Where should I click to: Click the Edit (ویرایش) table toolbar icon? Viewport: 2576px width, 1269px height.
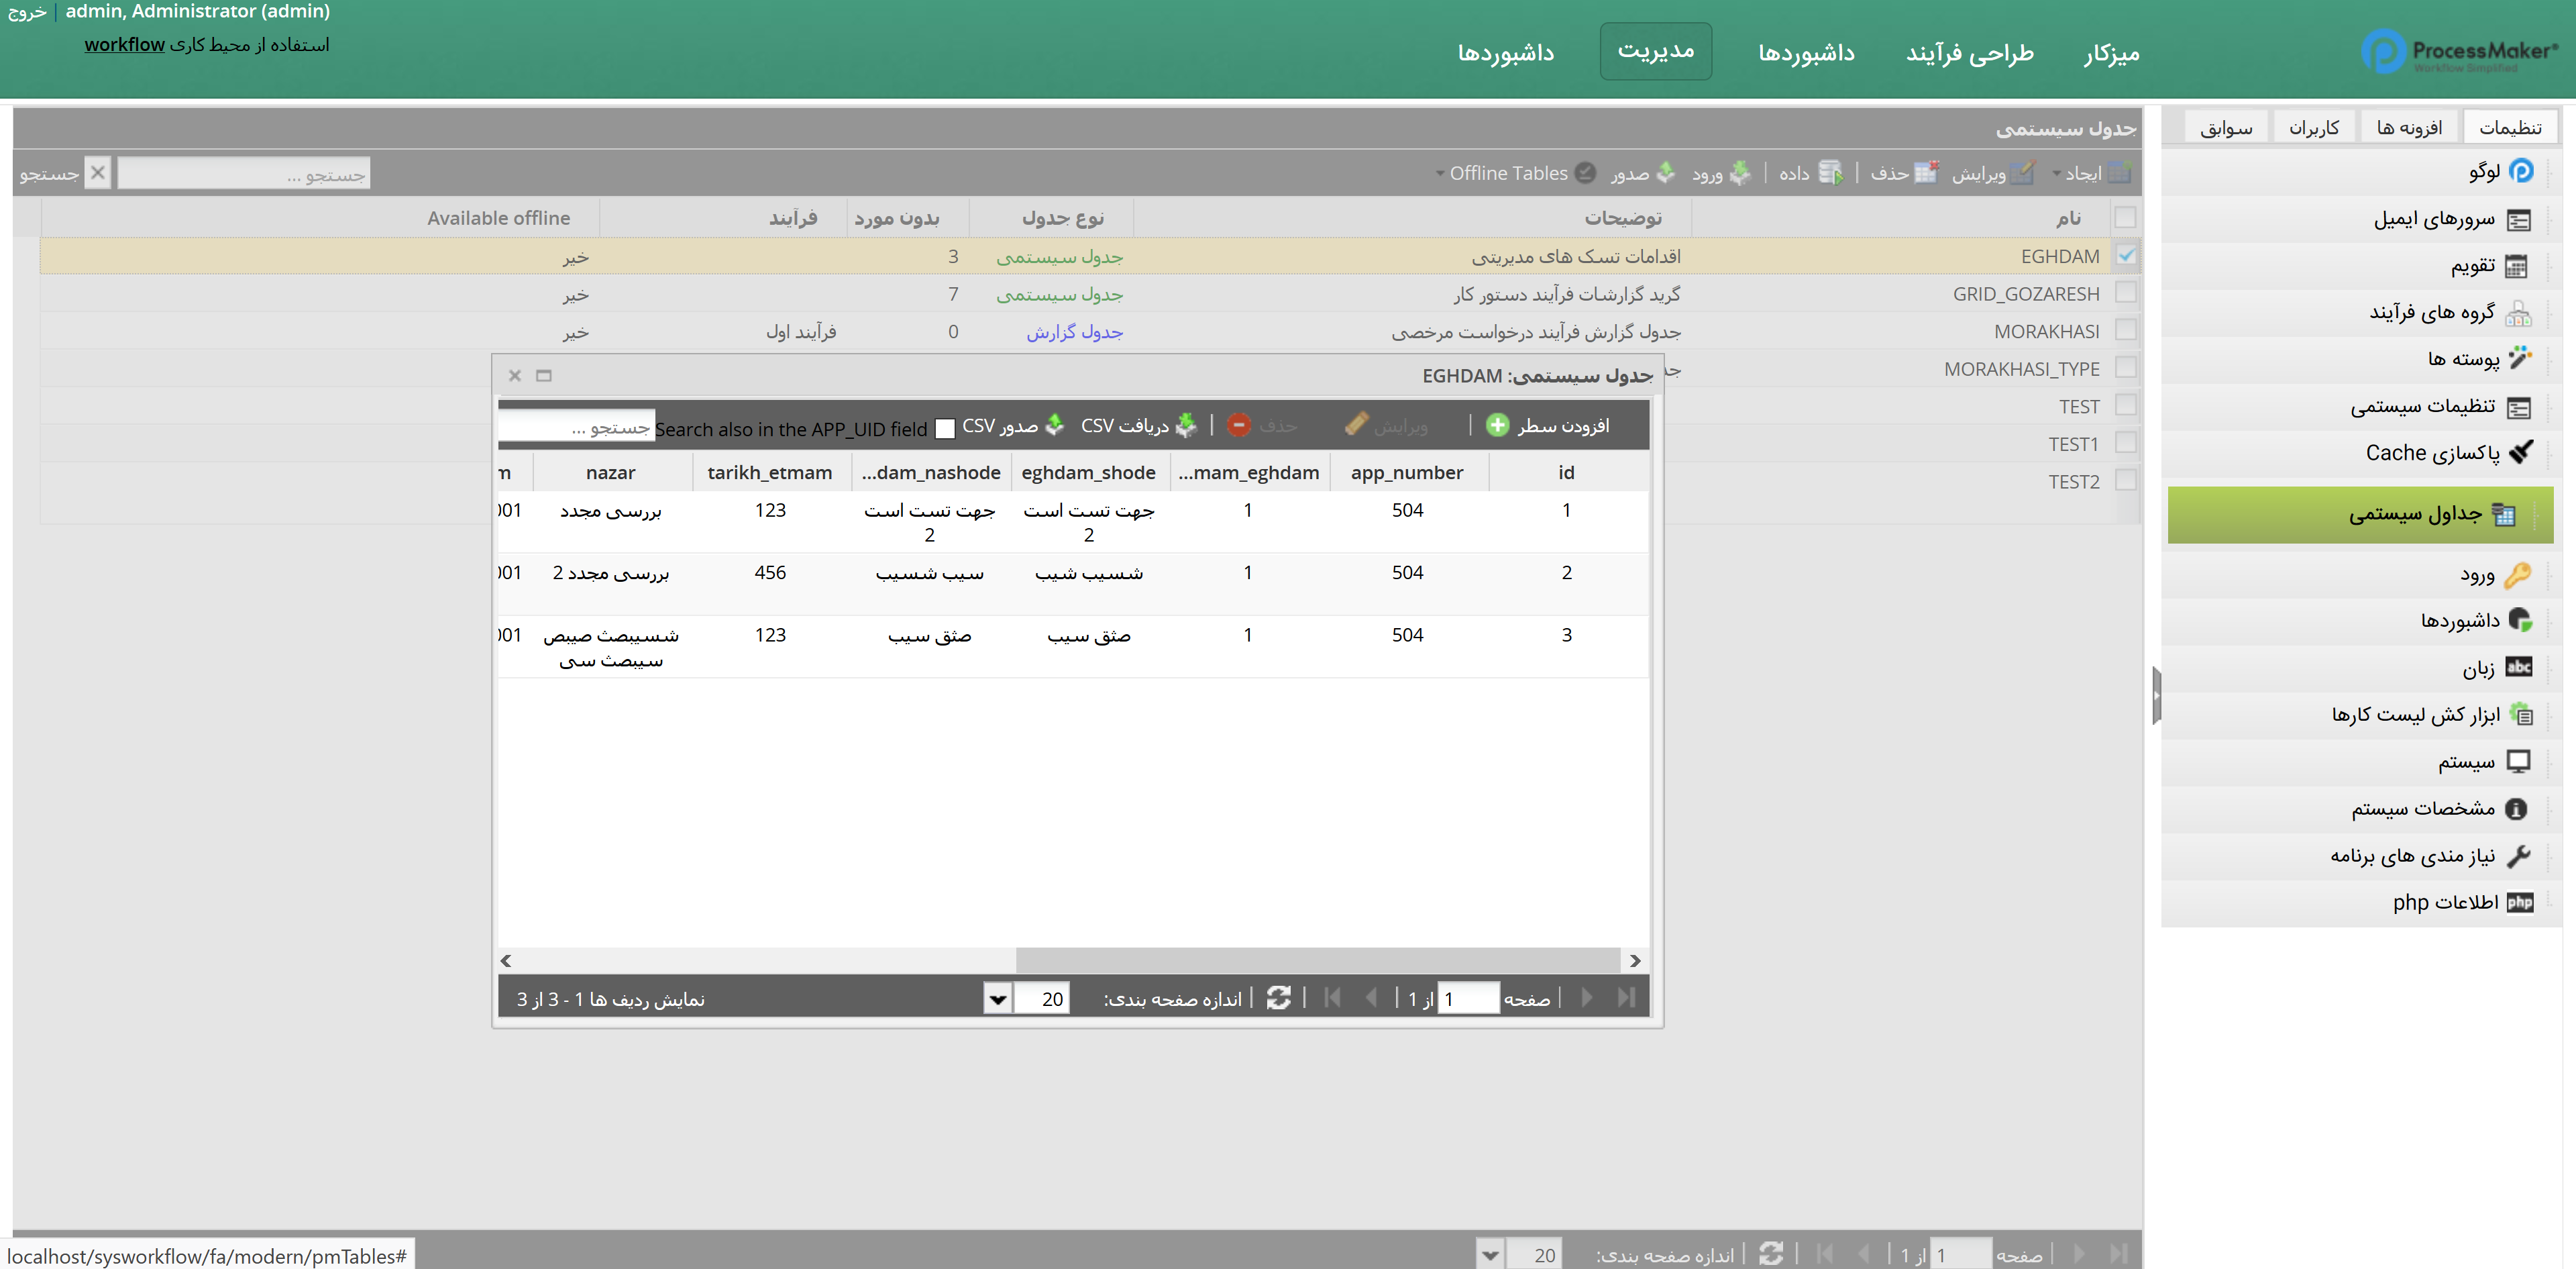pos(2022,173)
